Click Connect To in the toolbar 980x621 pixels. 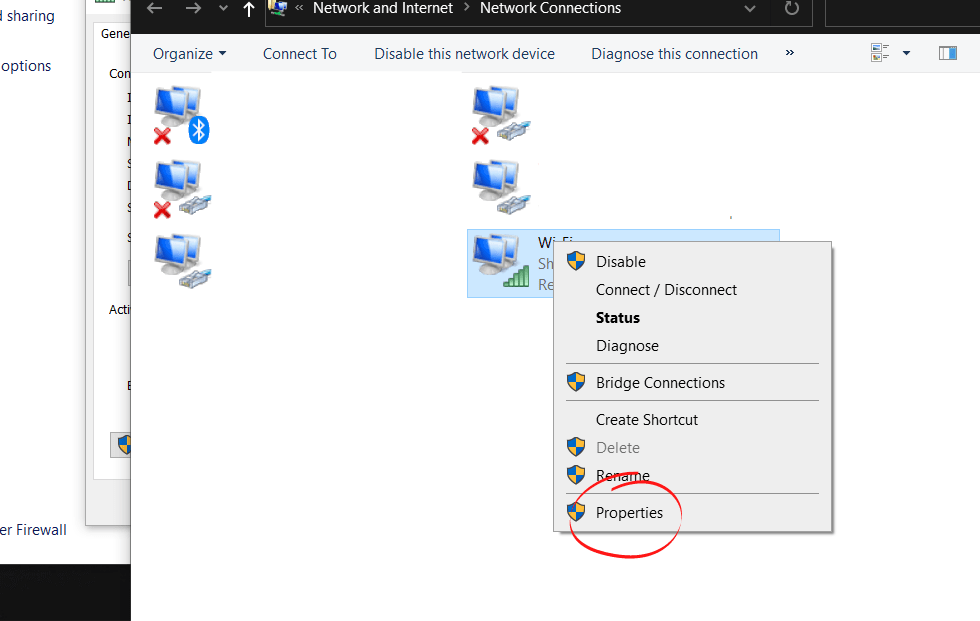300,54
